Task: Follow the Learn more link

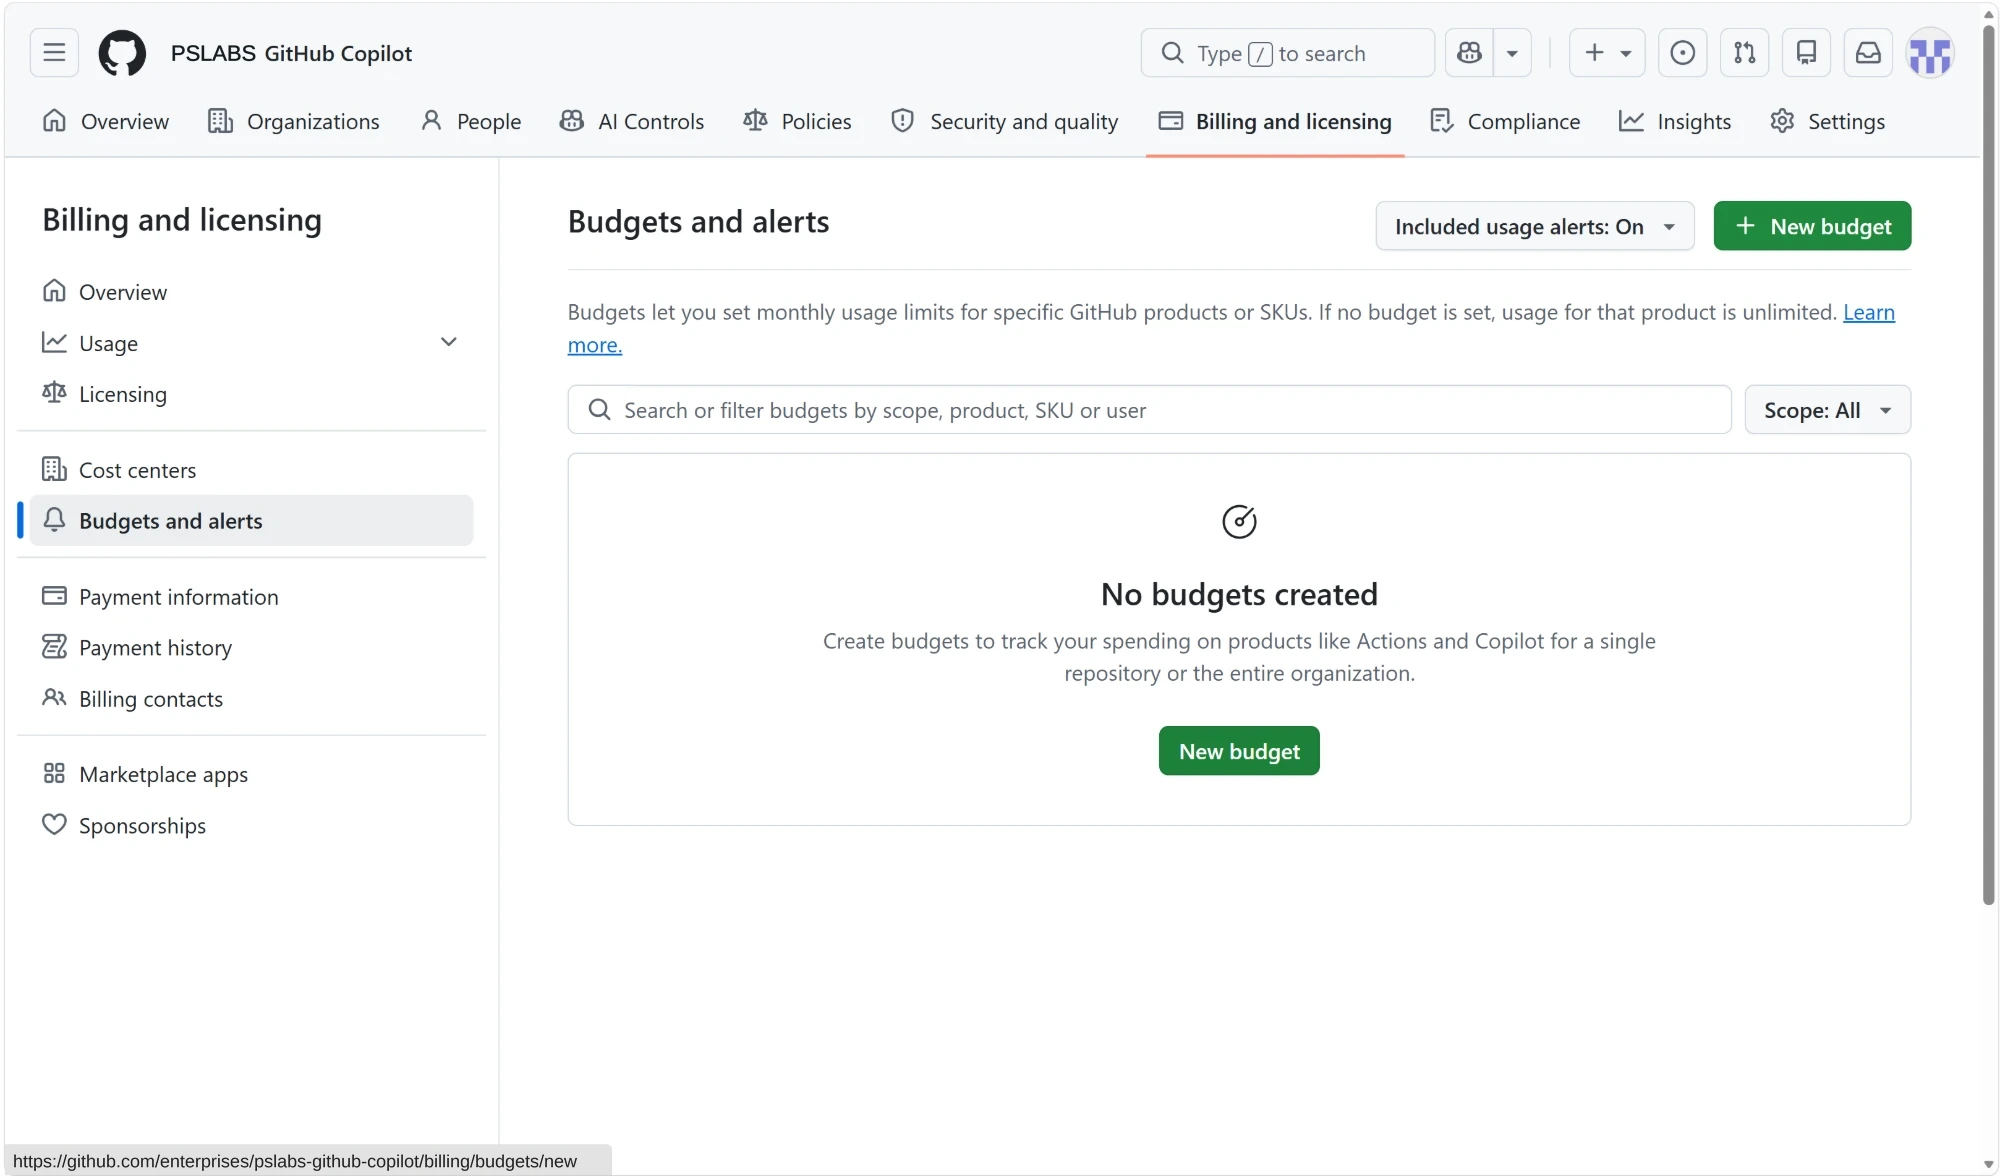Action: coord(1868,312)
